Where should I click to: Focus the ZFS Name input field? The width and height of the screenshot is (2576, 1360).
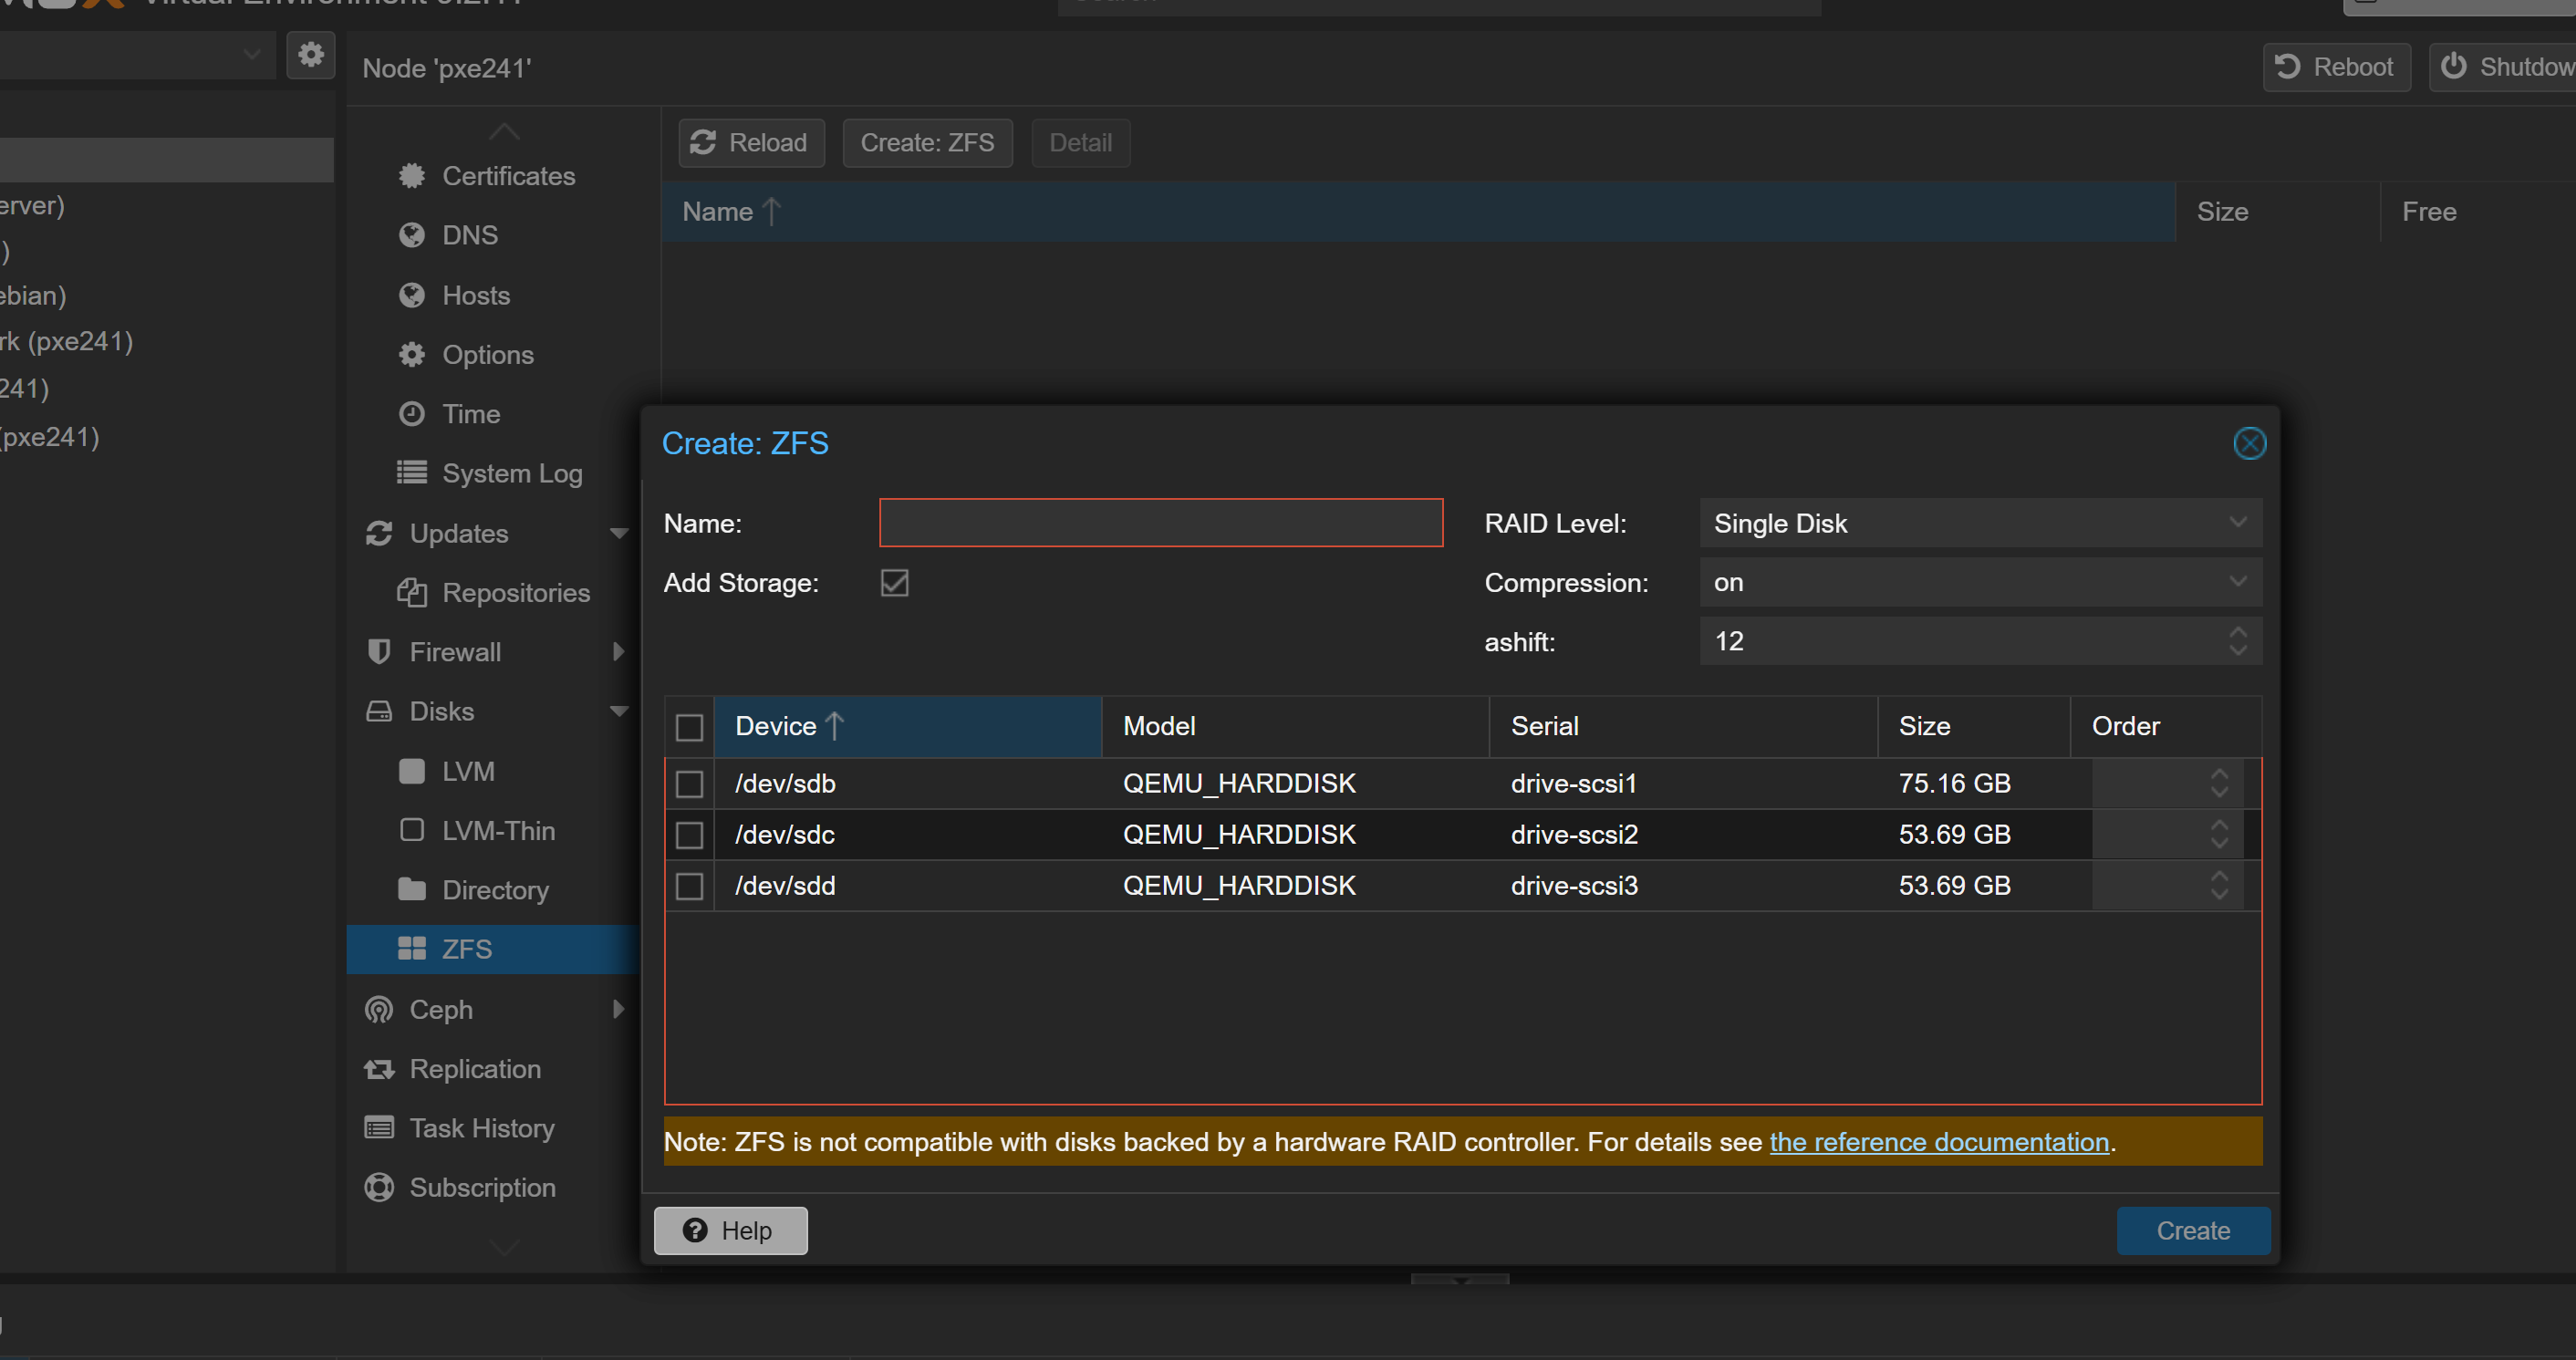point(1161,523)
